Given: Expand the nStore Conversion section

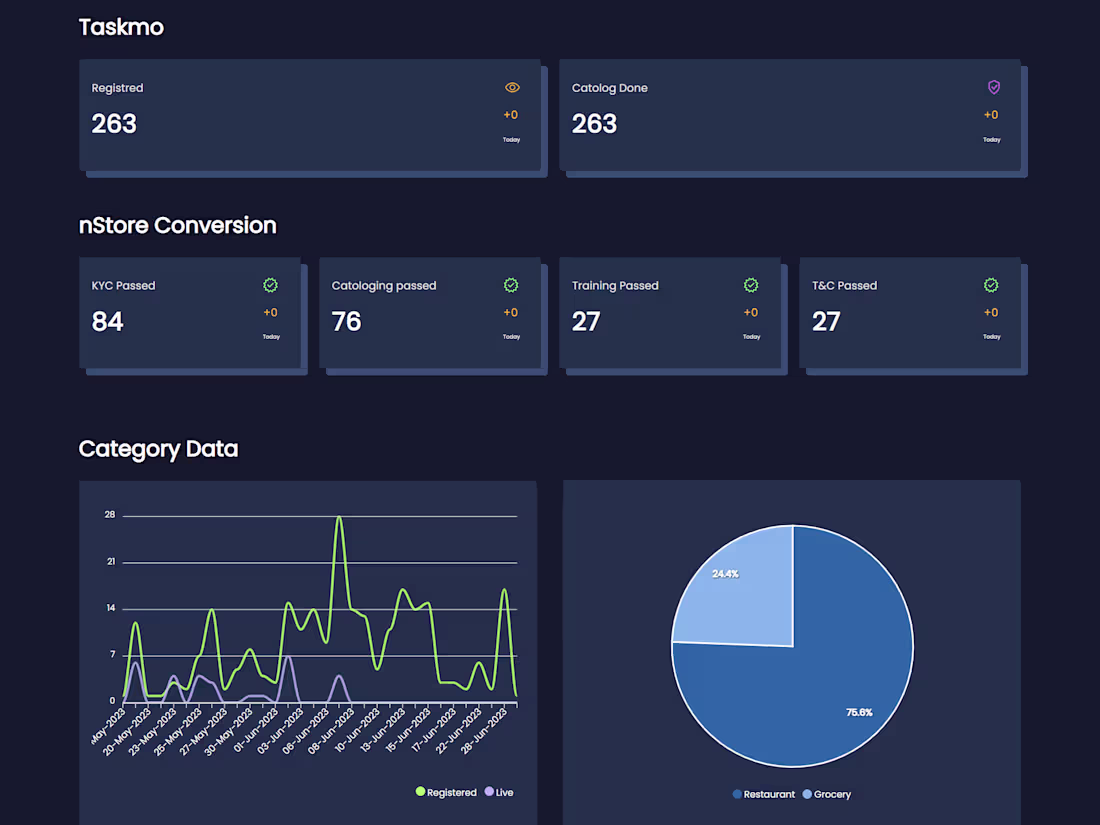Looking at the screenshot, I should point(178,225).
